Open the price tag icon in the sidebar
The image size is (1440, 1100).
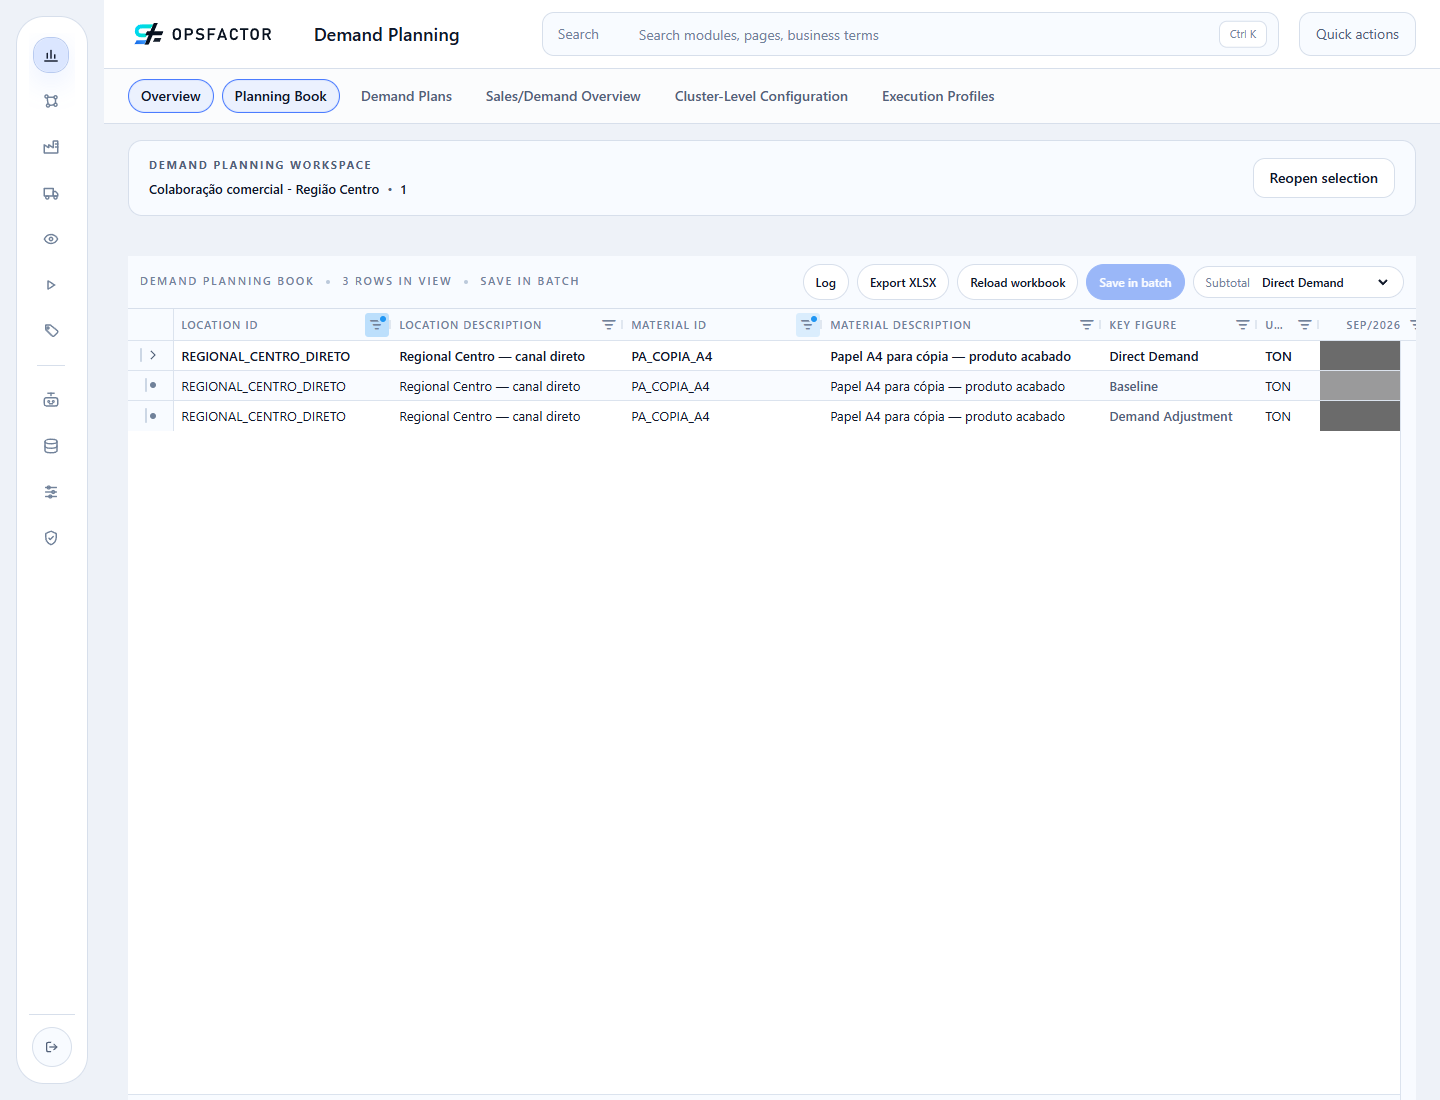(x=51, y=331)
